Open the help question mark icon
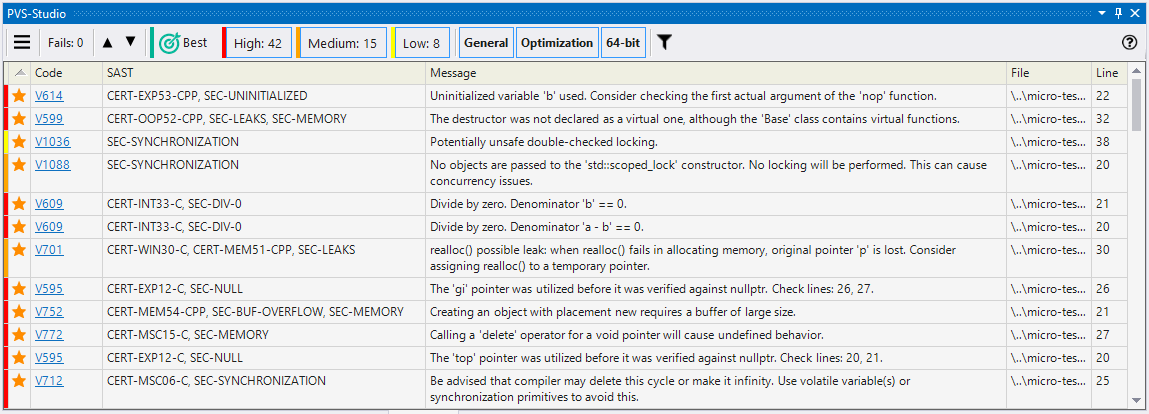 coord(1130,43)
